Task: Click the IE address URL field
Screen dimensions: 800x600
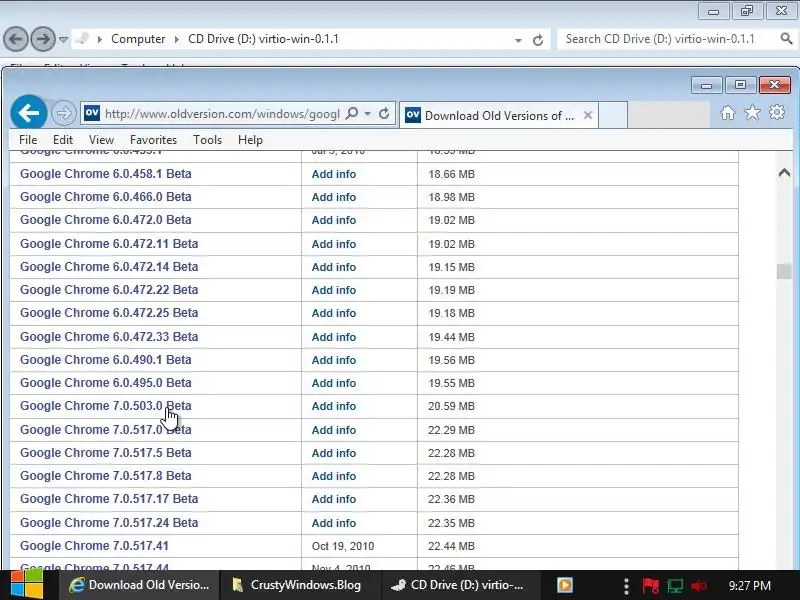Action: 222,114
